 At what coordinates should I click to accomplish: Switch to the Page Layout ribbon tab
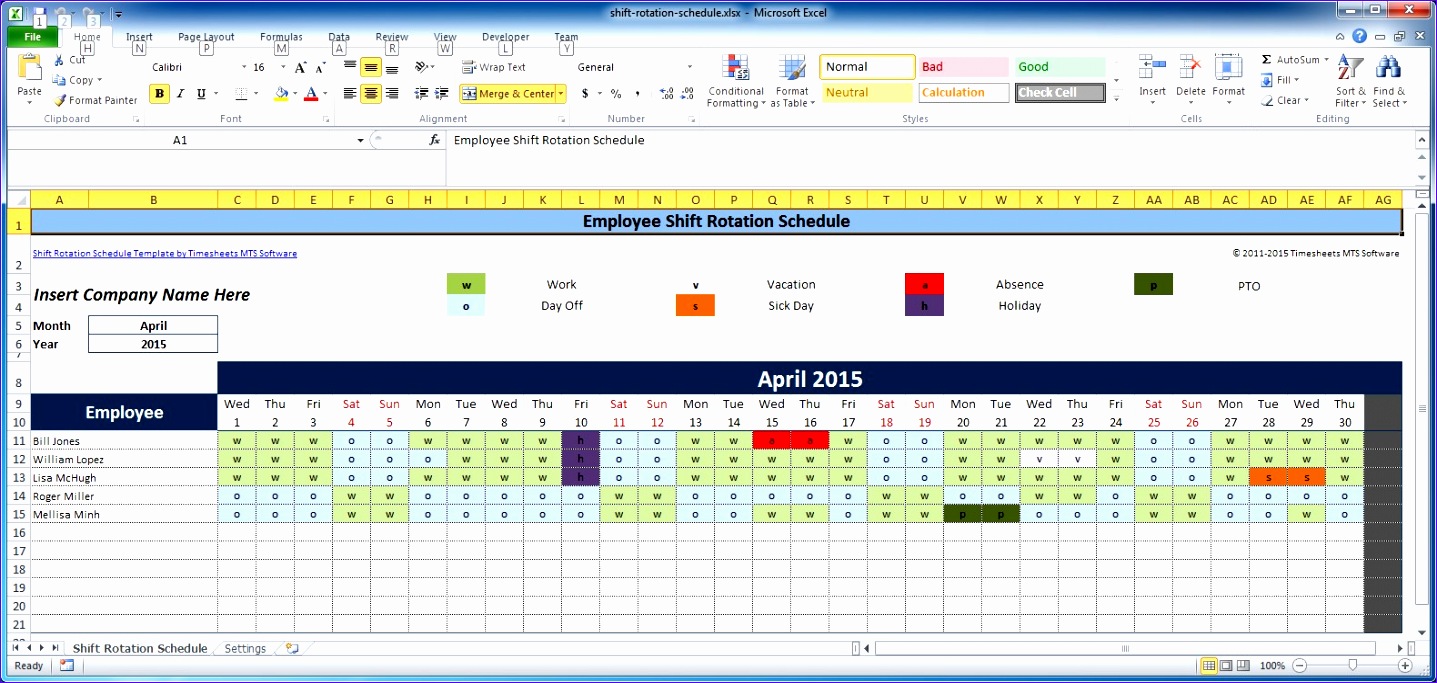click(x=205, y=36)
